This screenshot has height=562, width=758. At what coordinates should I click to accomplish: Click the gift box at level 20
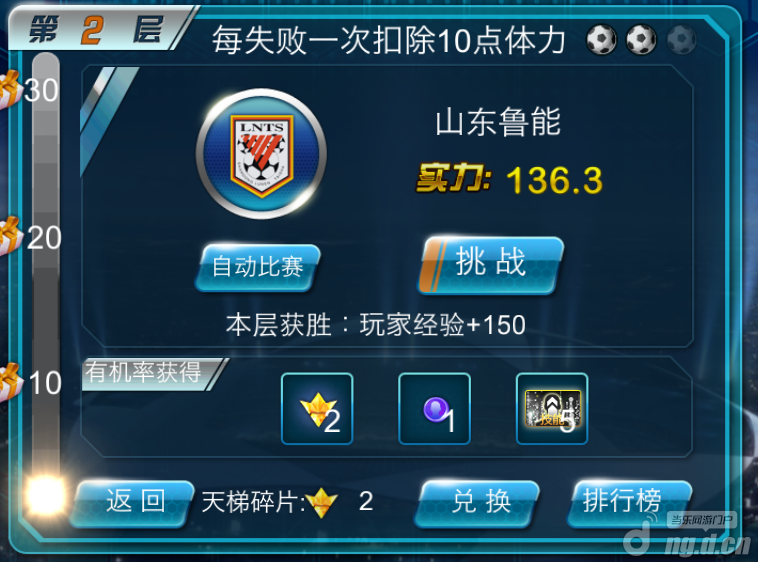click(10, 236)
